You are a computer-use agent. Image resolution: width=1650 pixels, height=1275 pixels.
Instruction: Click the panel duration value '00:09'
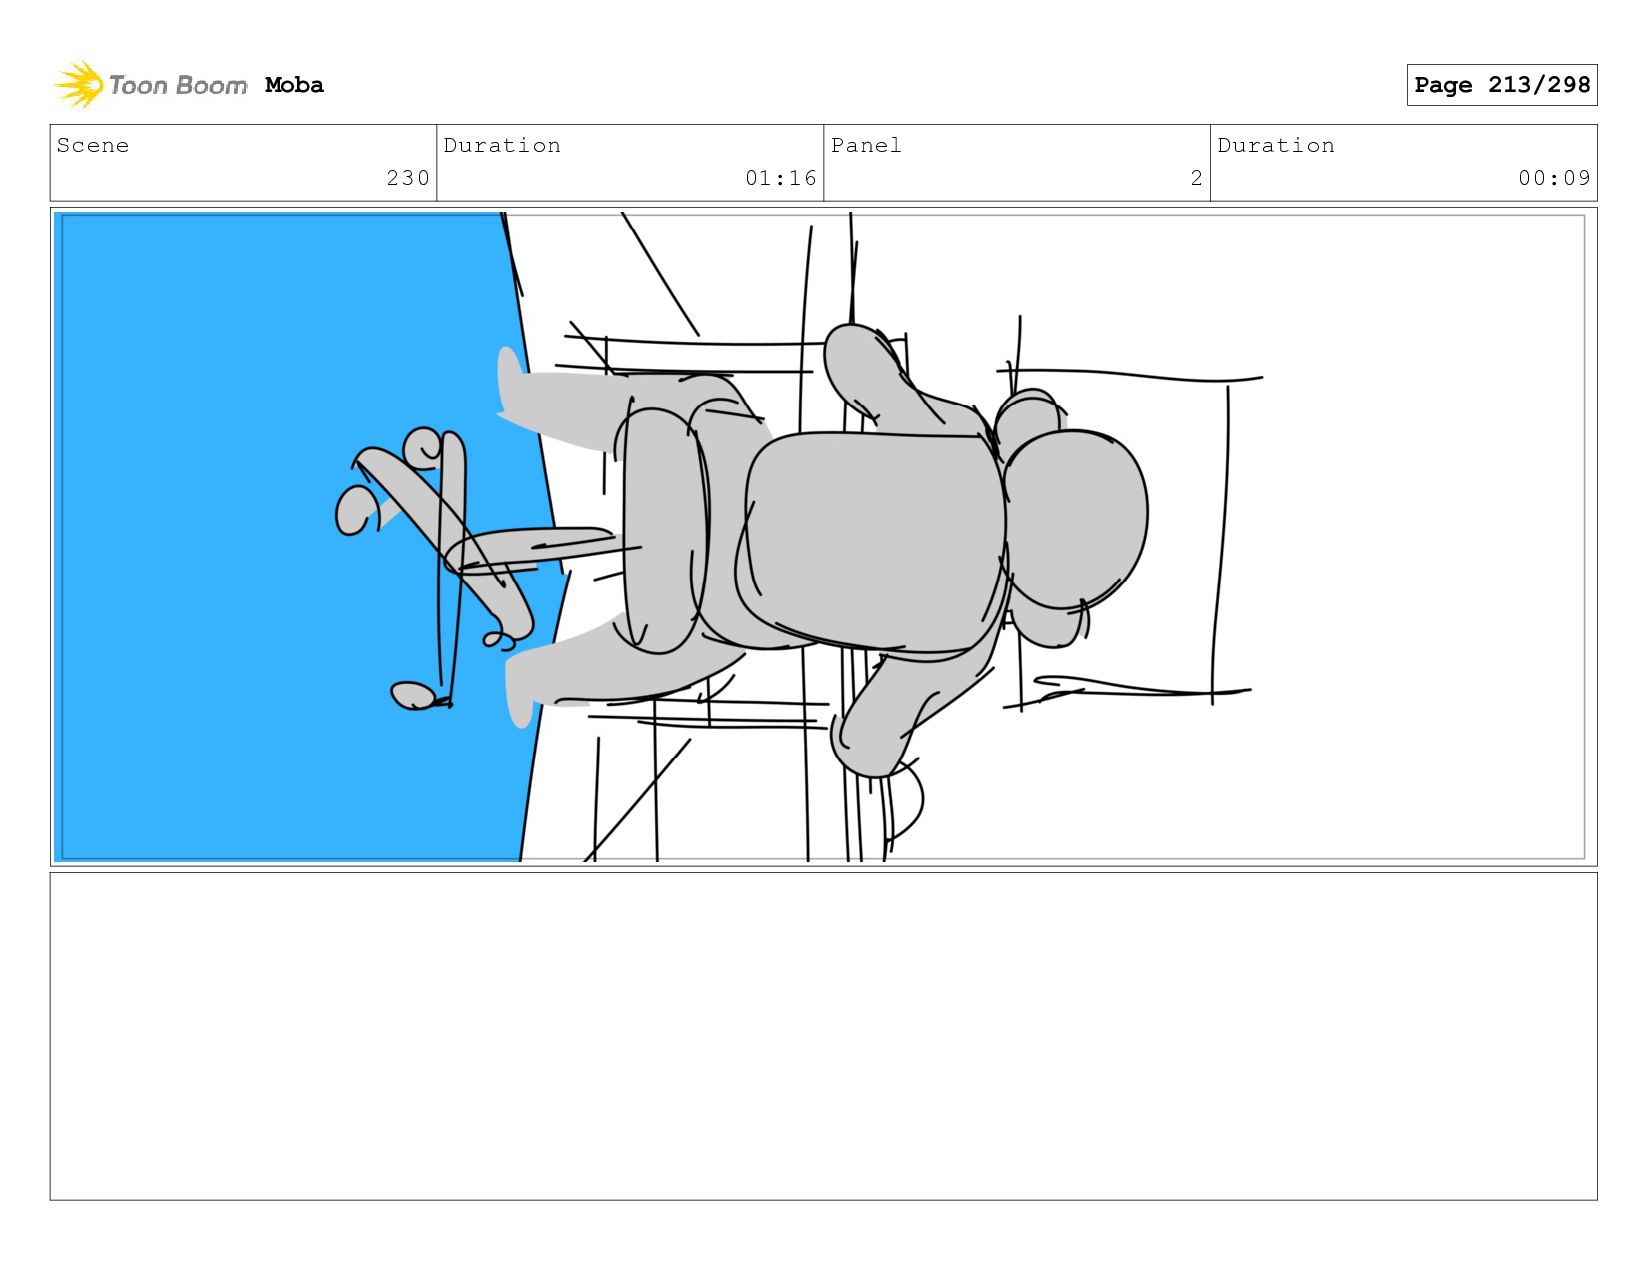(x=1554, y=178)
